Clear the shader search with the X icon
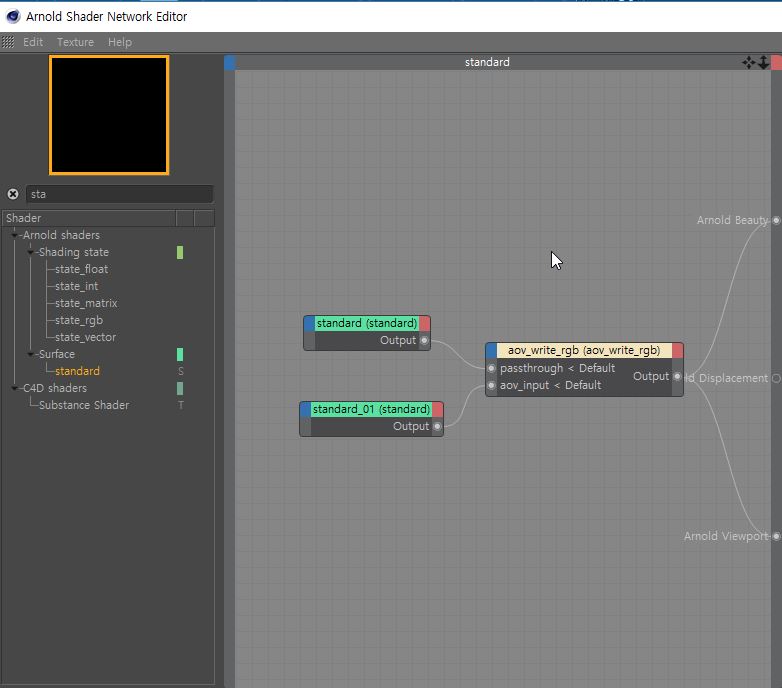The height and width of the screenshot is (688, 782). (x=13, y=194)
